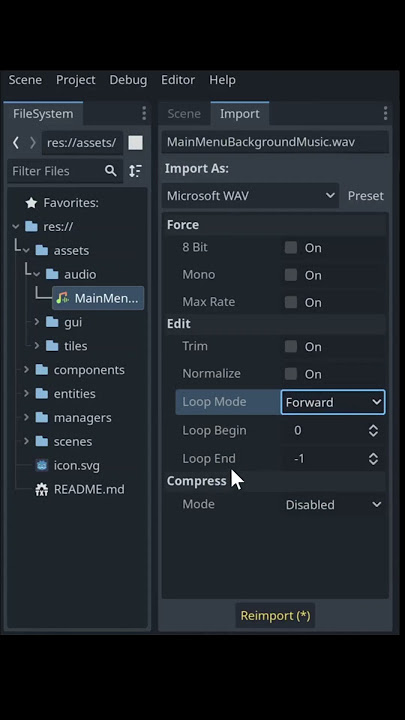Click the Reimport (*) button

(276, 615)
